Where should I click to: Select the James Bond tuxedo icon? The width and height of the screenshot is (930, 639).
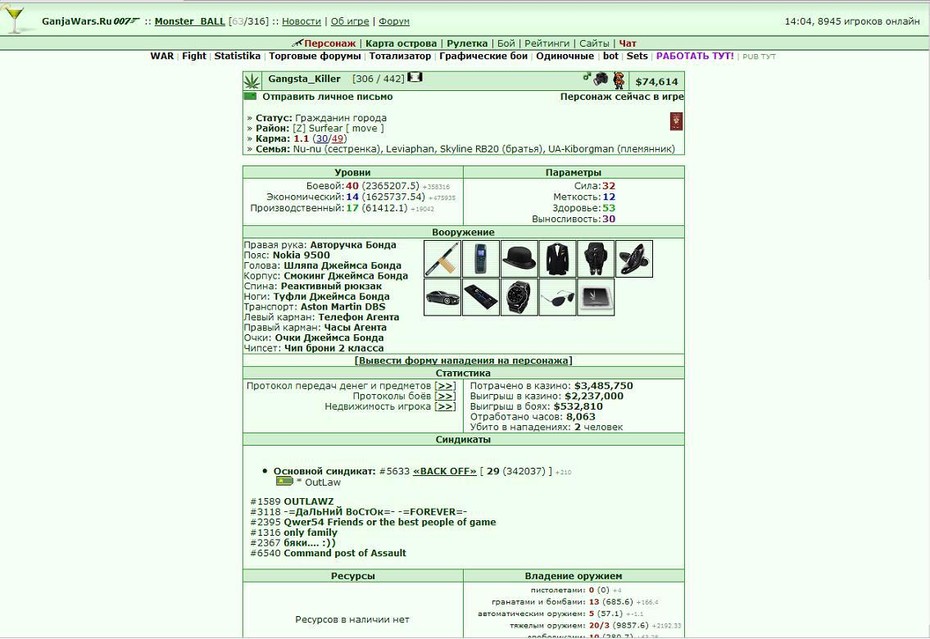pyautogui.click(x=558, y=259)
